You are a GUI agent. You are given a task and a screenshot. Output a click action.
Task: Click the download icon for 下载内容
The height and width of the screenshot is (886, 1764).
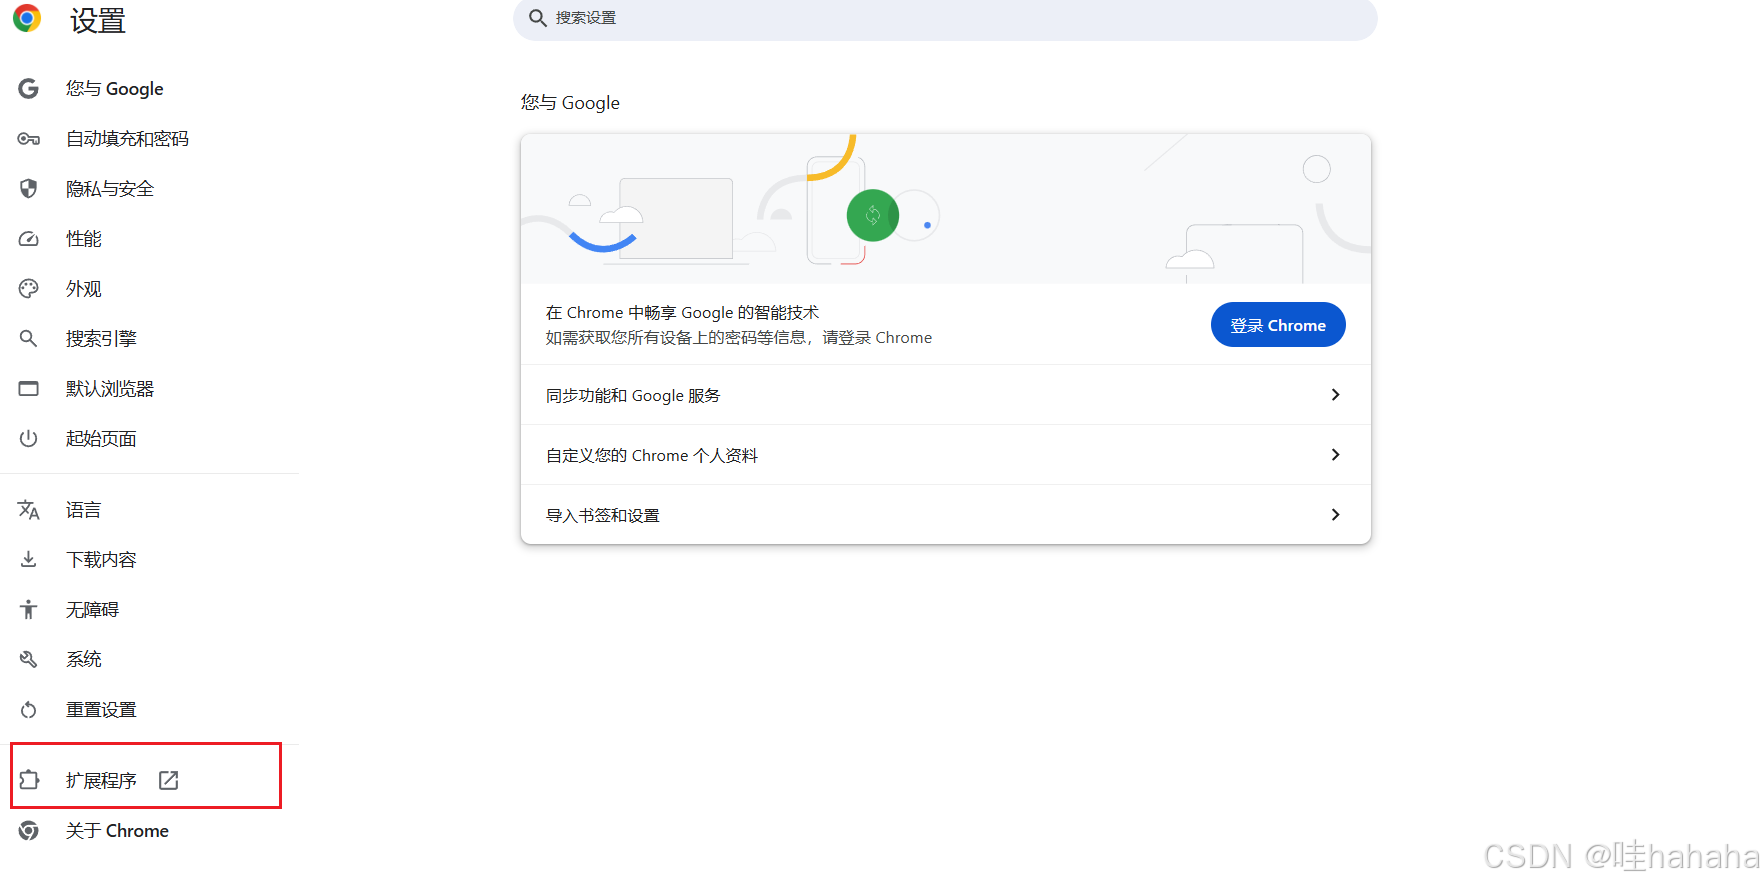click(29, 560)
